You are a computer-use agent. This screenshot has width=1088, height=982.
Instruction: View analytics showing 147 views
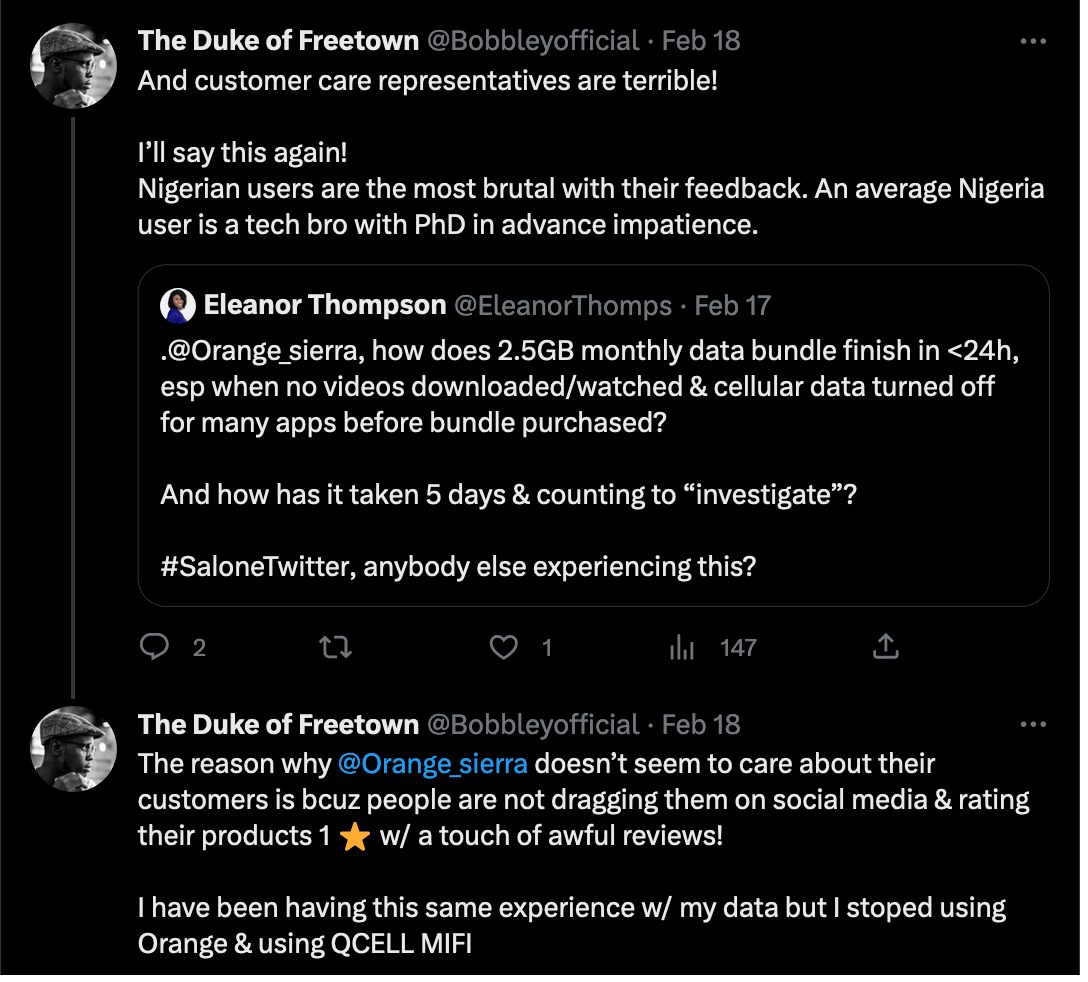pos(682,648)
